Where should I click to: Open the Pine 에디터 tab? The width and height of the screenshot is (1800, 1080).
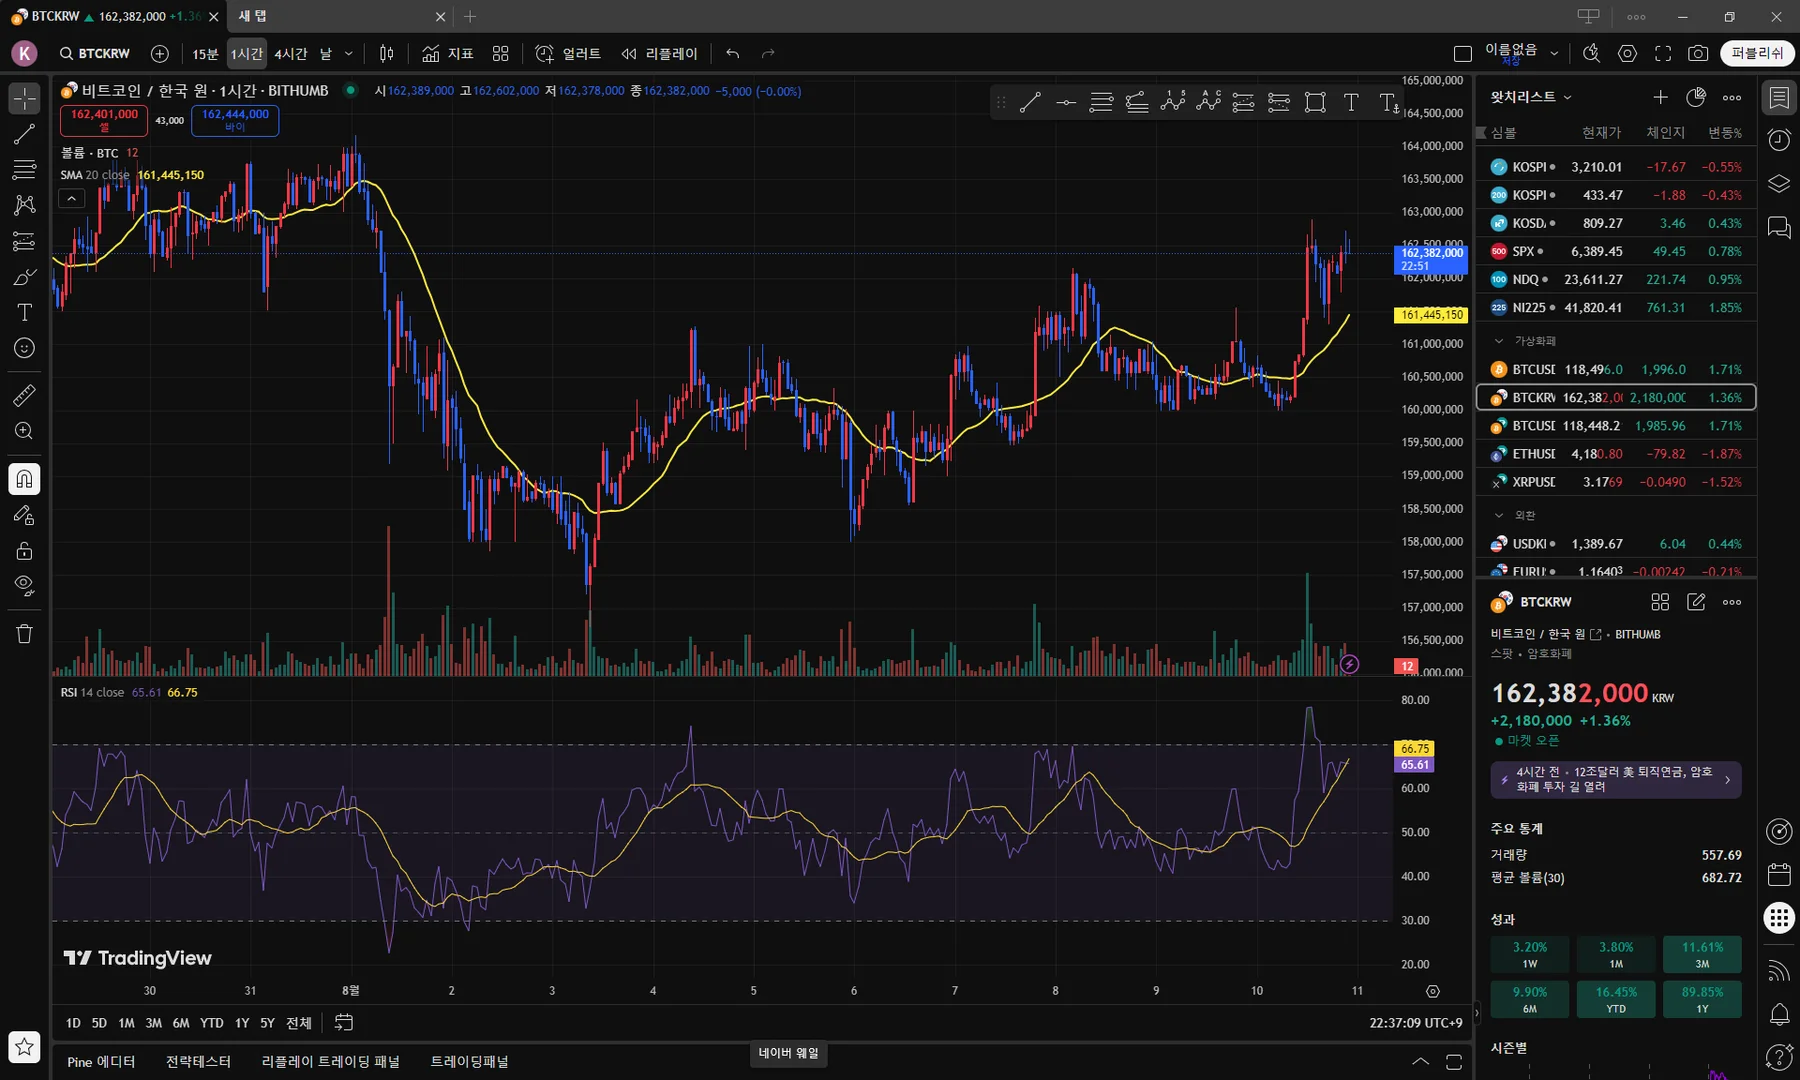pos(101,1061)
